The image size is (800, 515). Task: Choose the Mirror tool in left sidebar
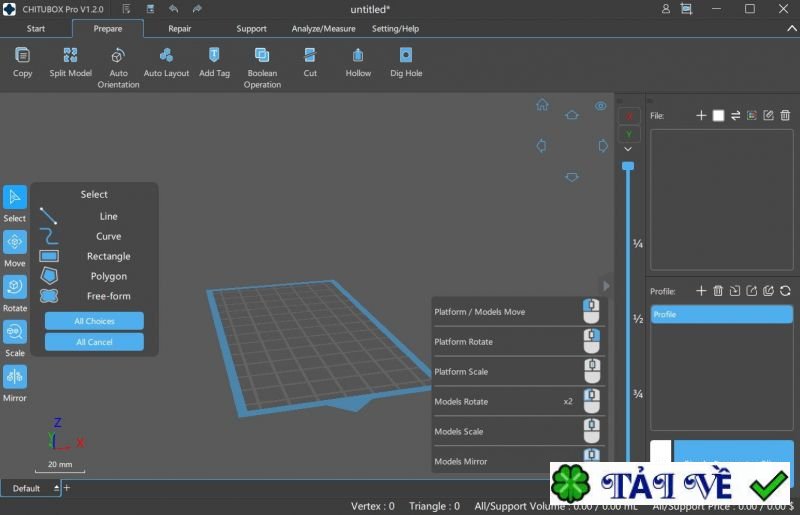point(15,377)
